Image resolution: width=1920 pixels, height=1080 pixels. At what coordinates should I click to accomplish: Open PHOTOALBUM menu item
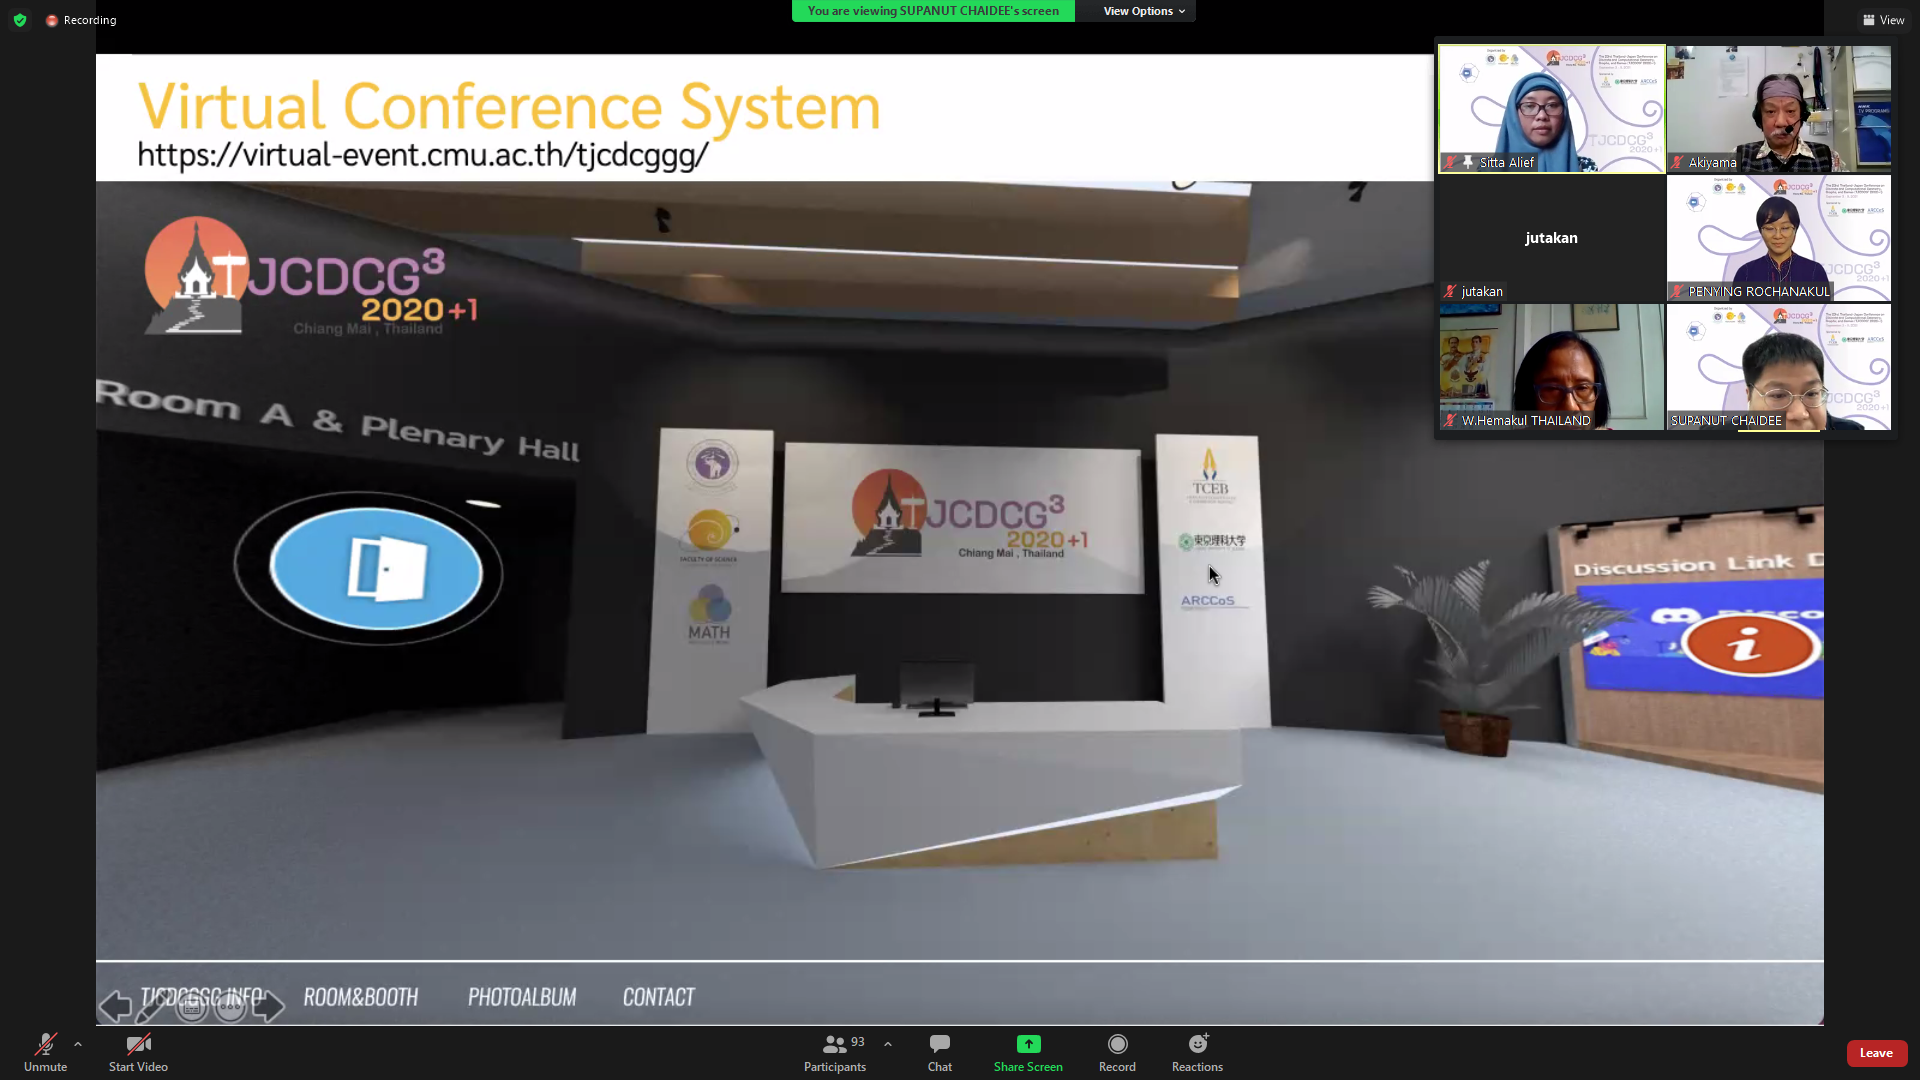pyautogui.click(x=522, y=997)
